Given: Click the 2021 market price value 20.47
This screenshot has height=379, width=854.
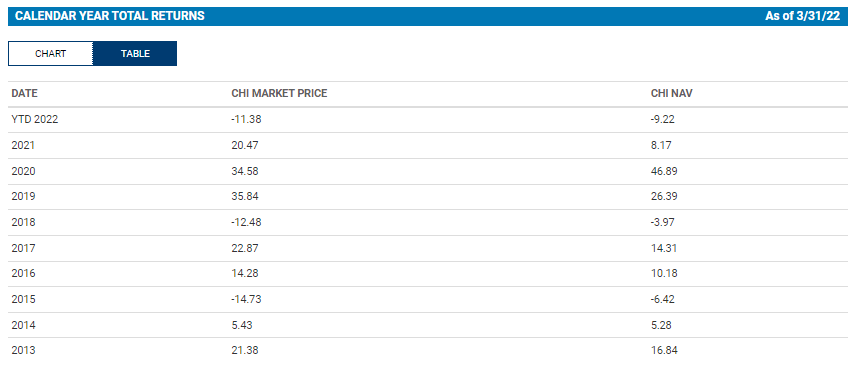Looking at the screenshot, I should coord(245,145).
